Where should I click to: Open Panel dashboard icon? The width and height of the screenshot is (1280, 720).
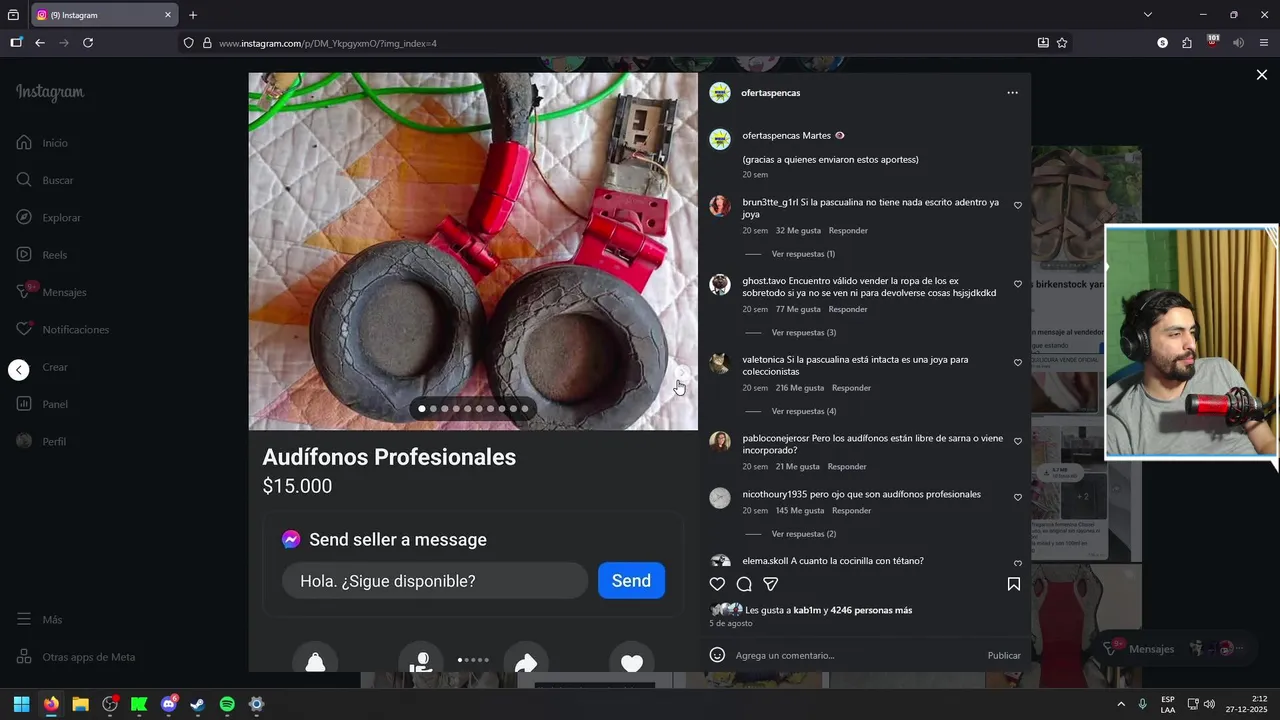point(25,404)
